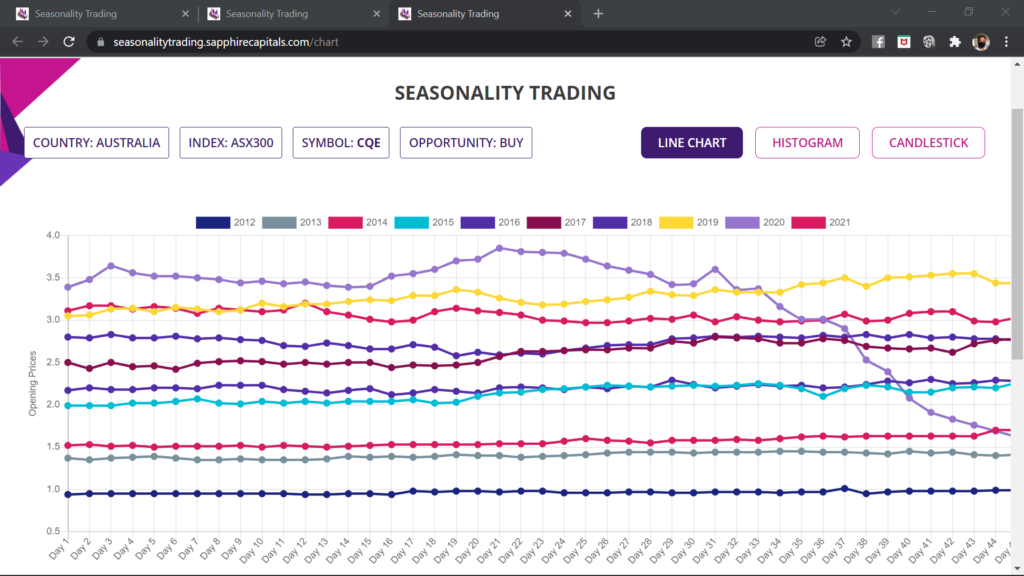Click the share page icon in address bar
Screen dimensions: 1024x576
pos(820,42)
